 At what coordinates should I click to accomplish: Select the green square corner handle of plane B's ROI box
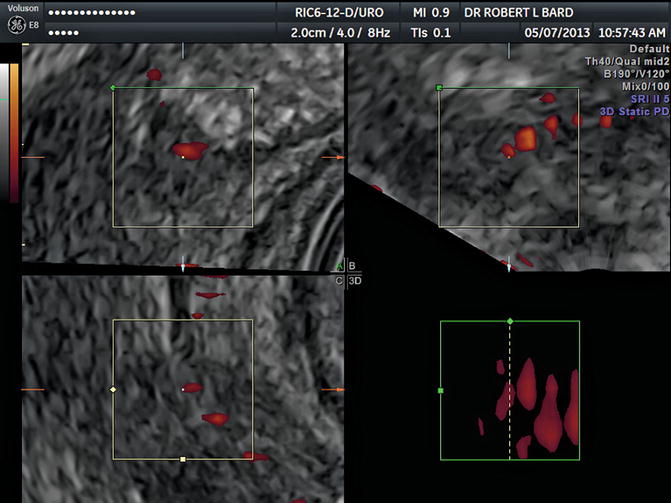(x=440, y=88)
